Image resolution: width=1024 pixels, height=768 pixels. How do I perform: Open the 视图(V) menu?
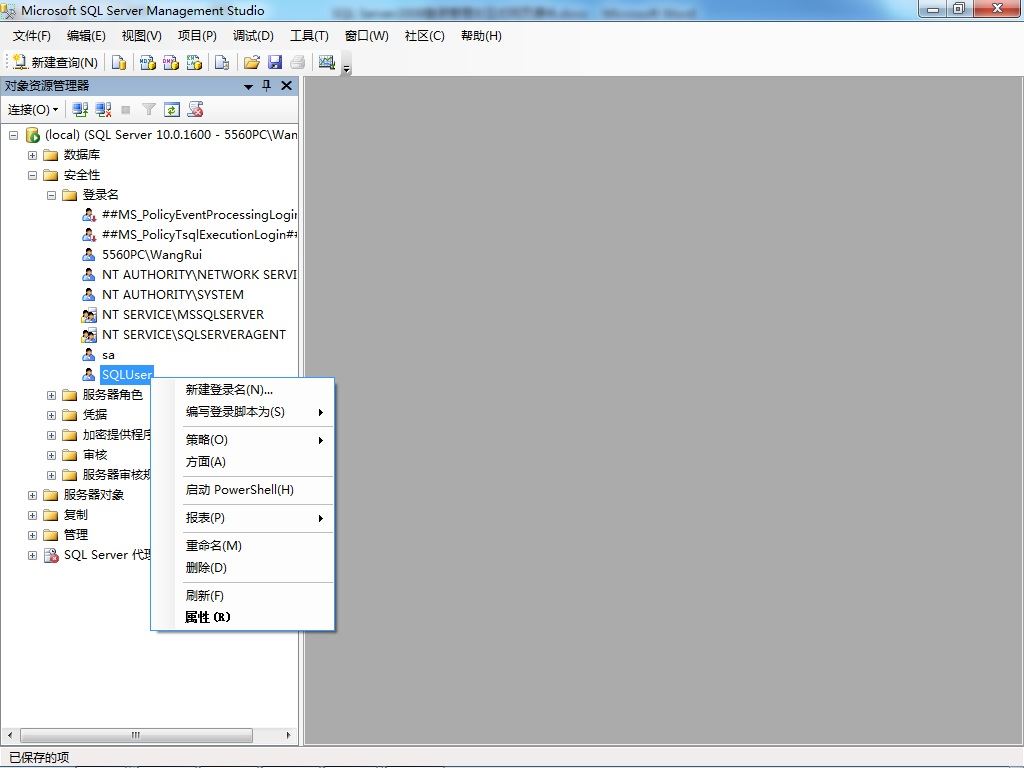[142, 36]
